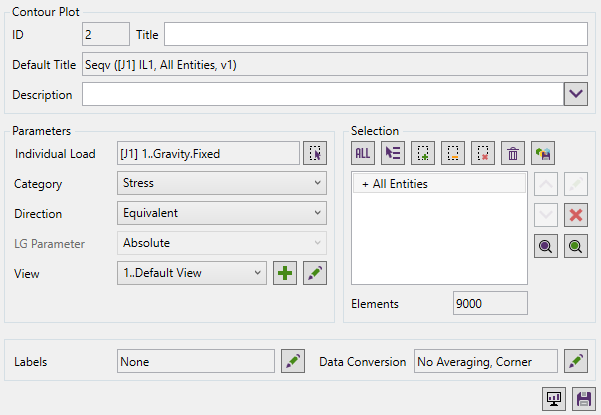Click the display plot monitor icon
Viewport: 601px width, 415px height.
pos(553,398)
